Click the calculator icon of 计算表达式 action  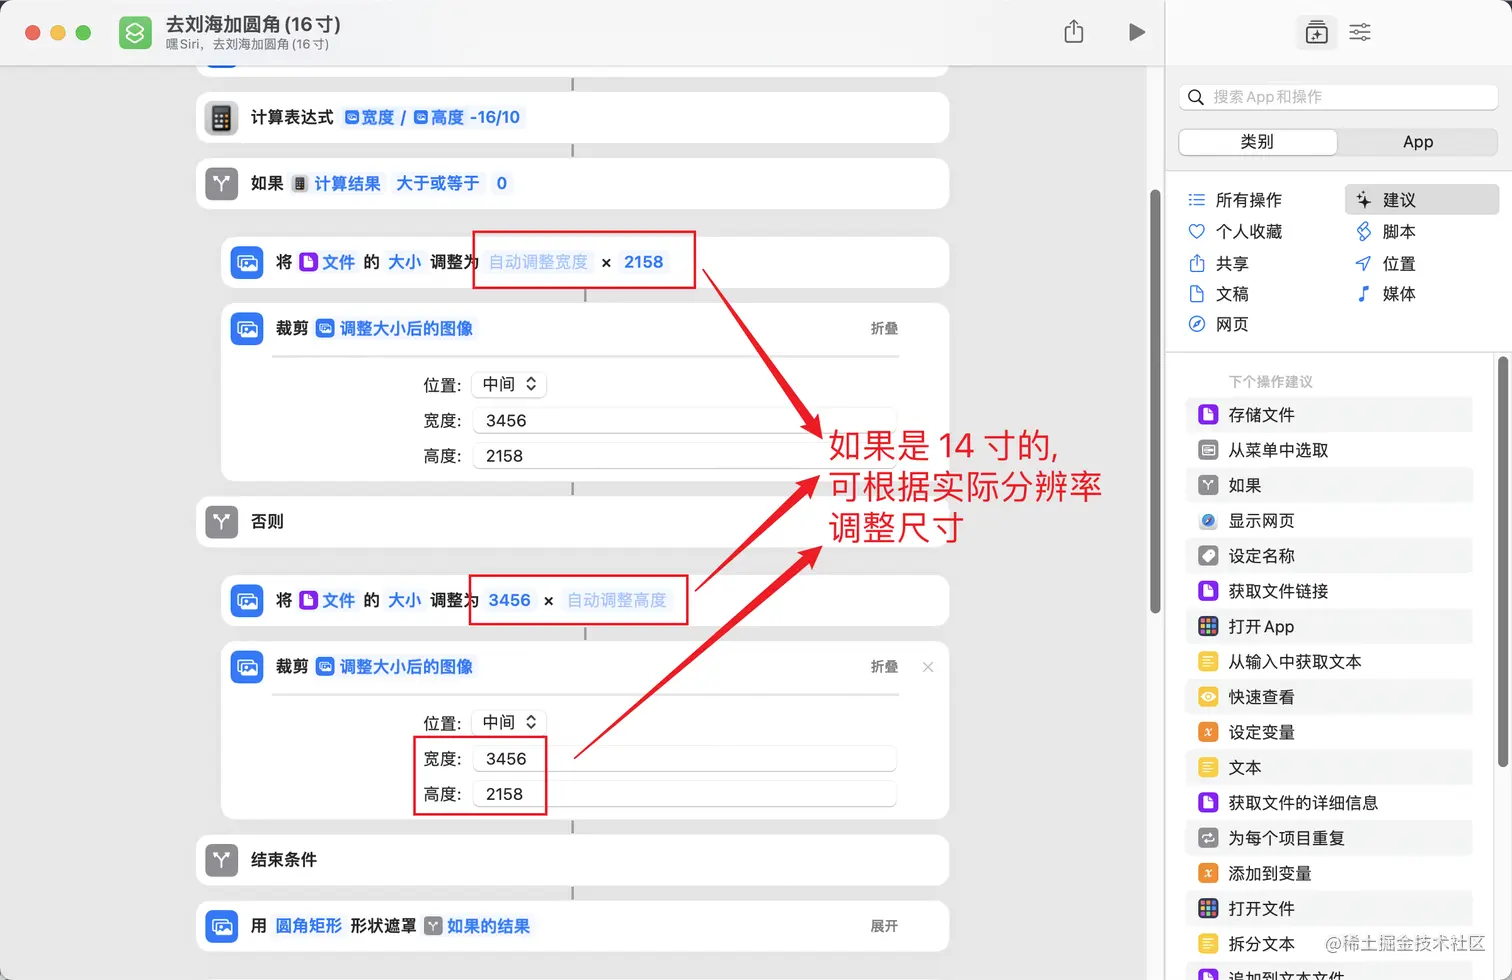pyautogui.click(x=221, y=118)
